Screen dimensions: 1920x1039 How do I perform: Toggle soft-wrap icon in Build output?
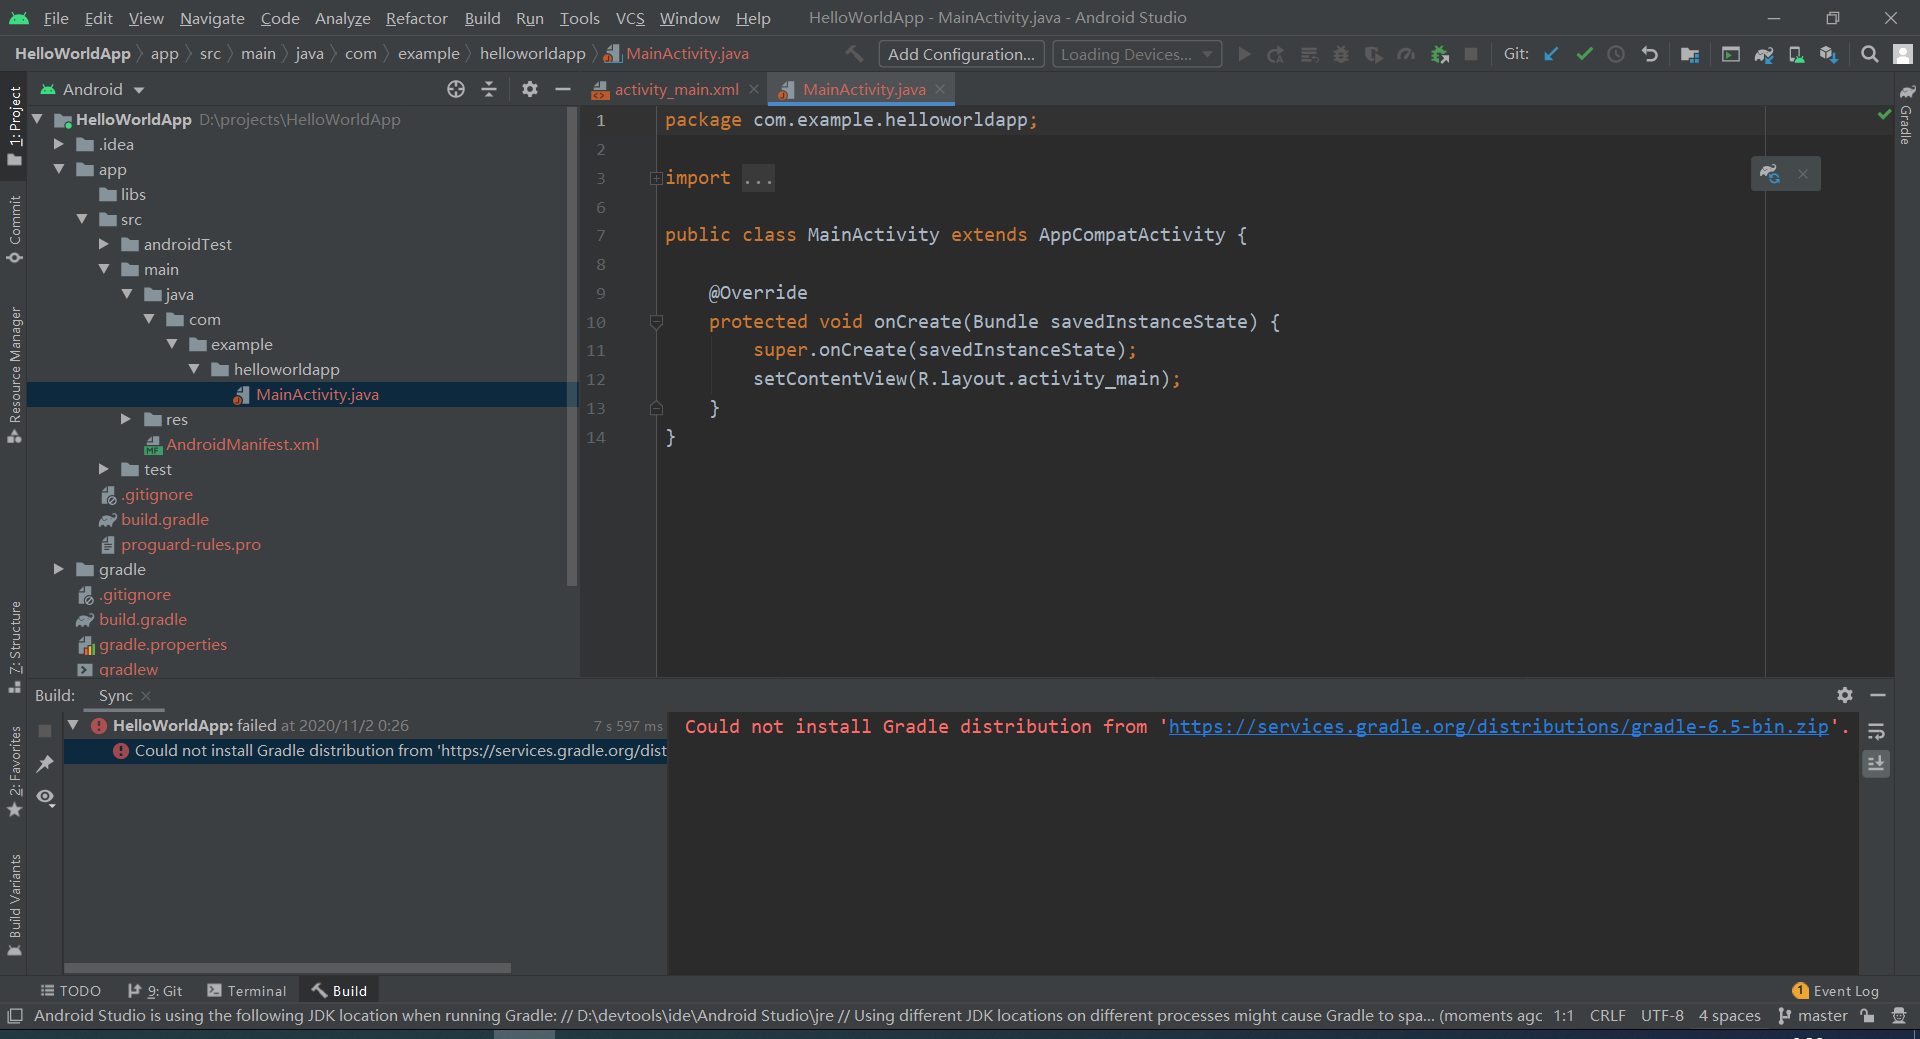(x=1876, y=732)
